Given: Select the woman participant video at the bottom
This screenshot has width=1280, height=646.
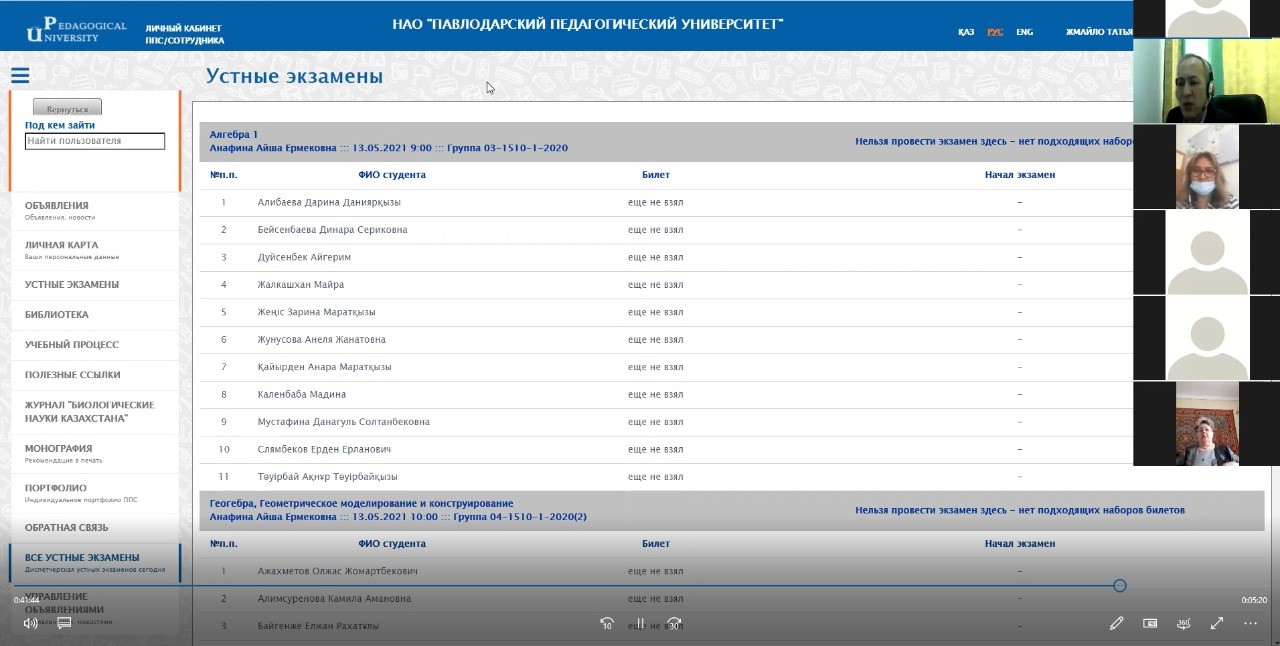Looking at the screenshot, I should 1206,424.
